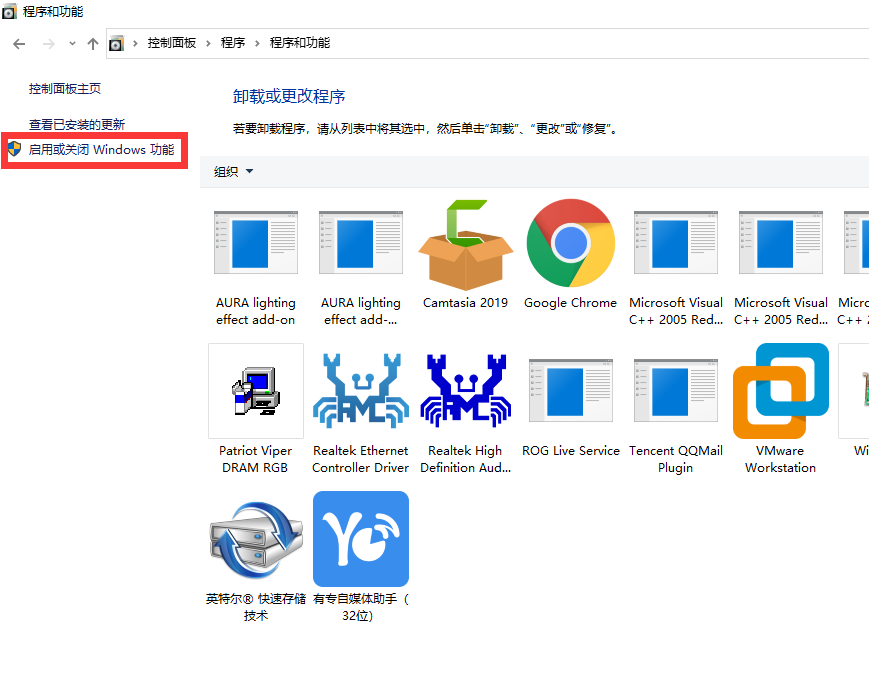This screenshot has height=679, width=869.
Task: Select the AURA lighting effect add-on icon
Action: 255,243
